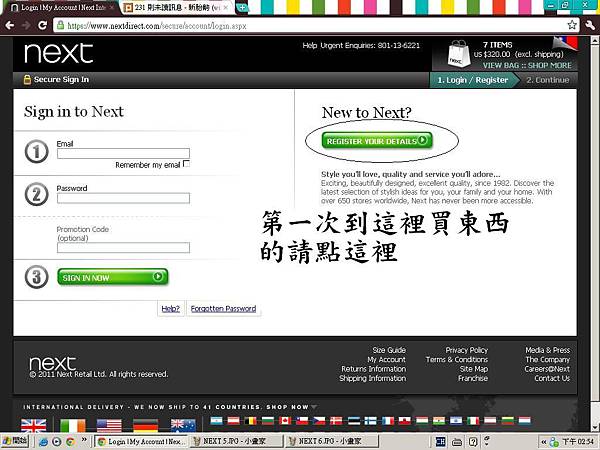Expand the international delivery Shop Now arrow
This screenshot has width=600, height=450.
click(314, 407)
